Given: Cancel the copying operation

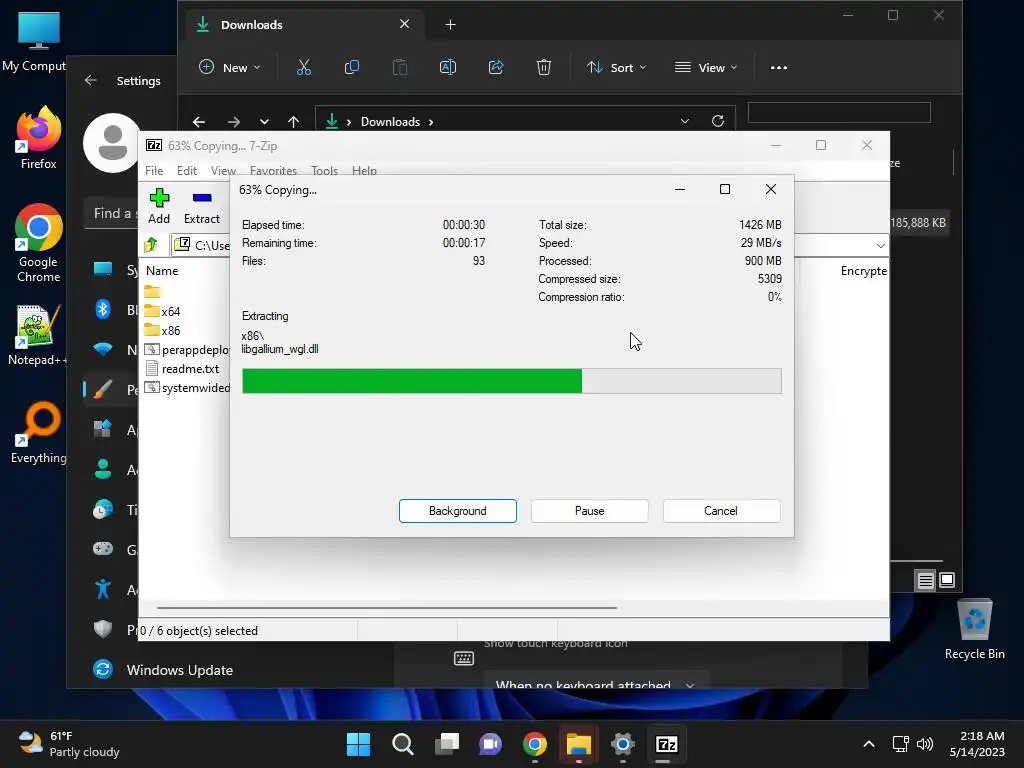Looking at the screenshot, I should tap(721, 511).
